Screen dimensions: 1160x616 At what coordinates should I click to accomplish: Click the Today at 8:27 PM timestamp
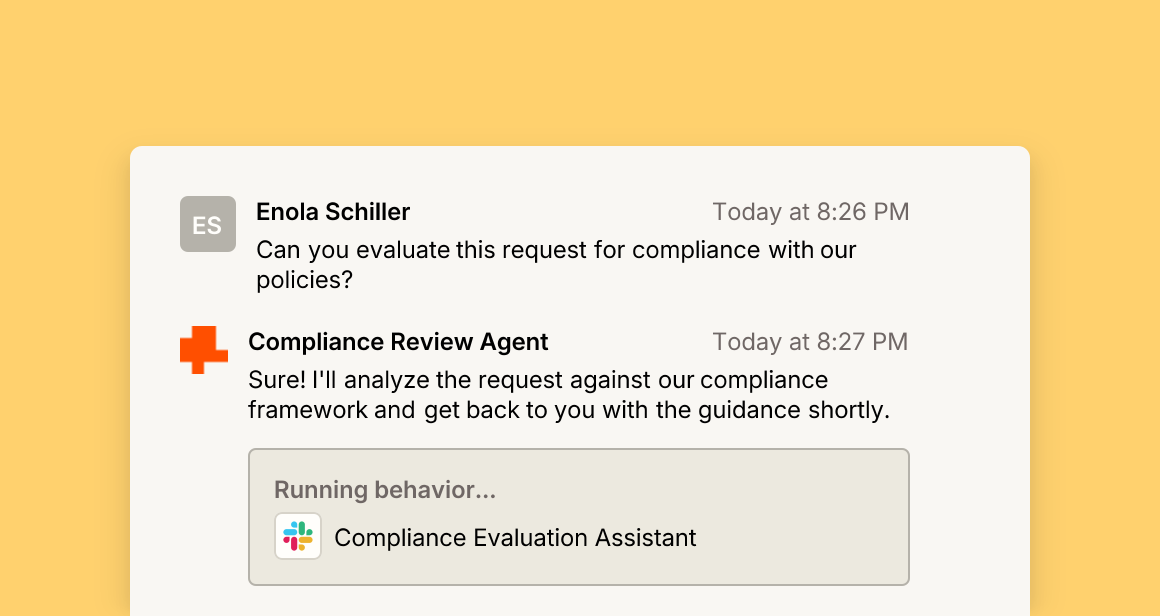click(x=811, y=342)
